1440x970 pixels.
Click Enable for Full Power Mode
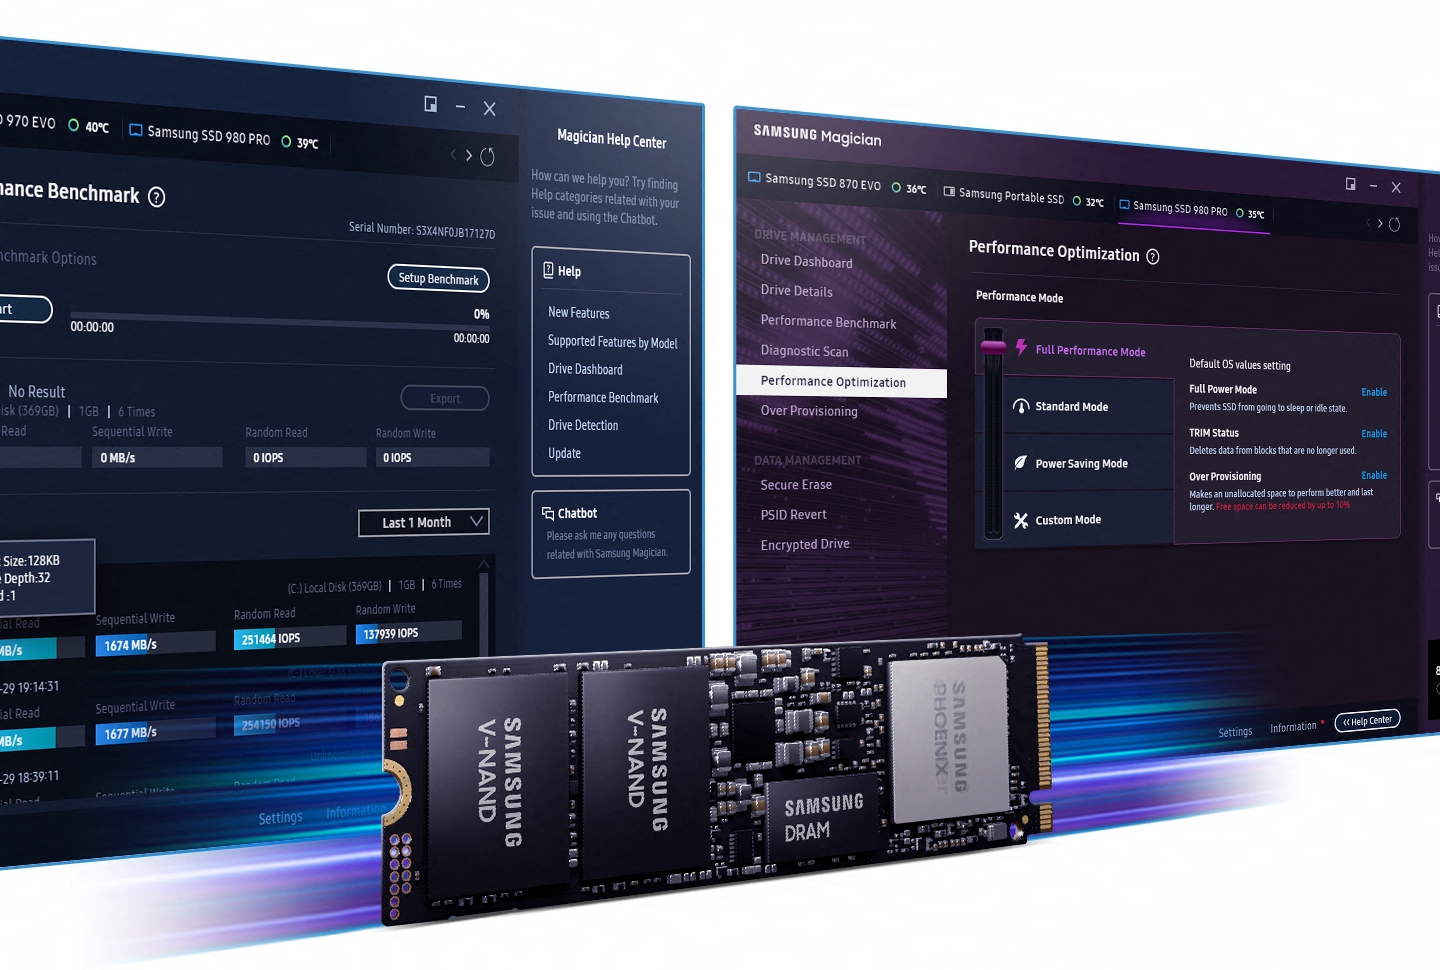click(1374, 393)
